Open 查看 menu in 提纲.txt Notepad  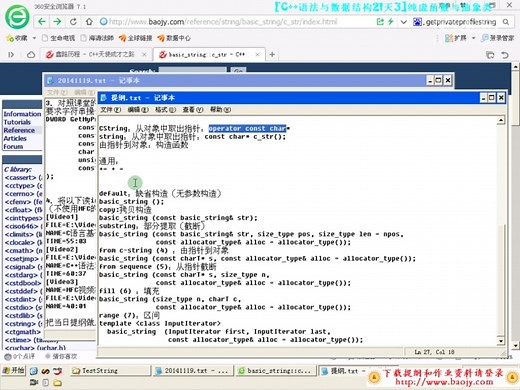coord(193,110)
